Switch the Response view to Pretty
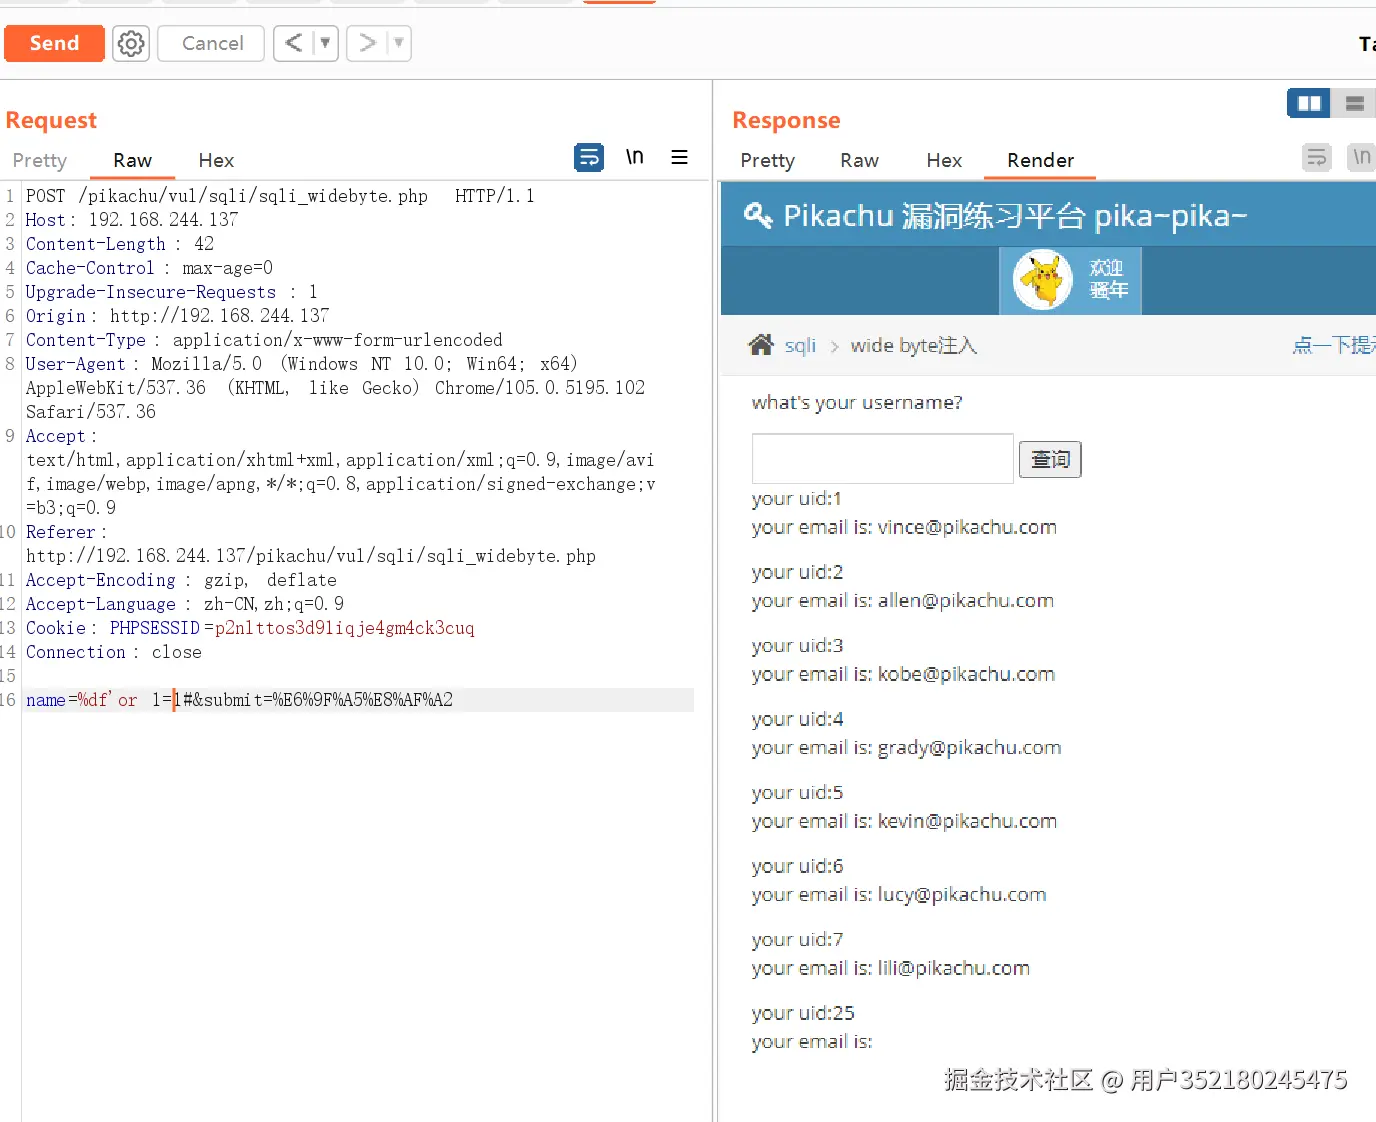 [767, 160]
